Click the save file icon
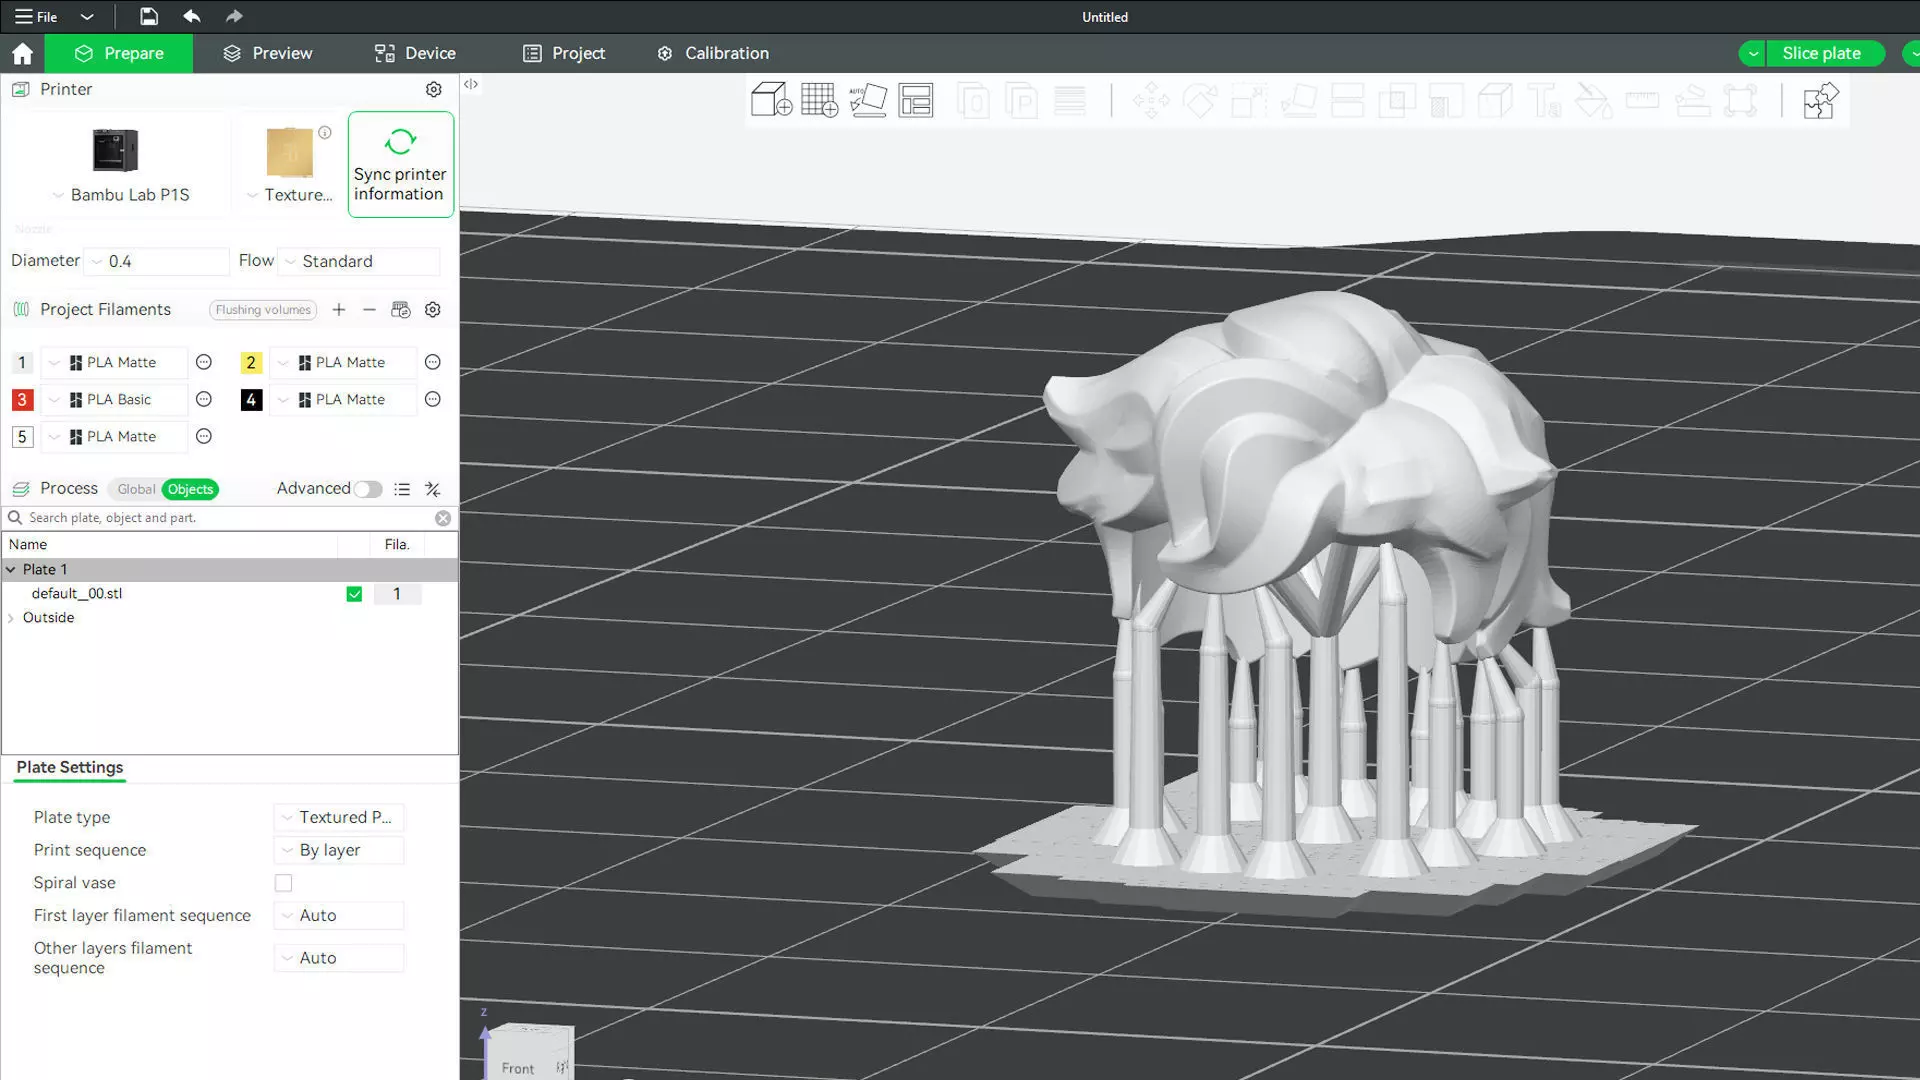Image resolution: width=1920 pixels, height=1080 pixels. coord(148,16)
